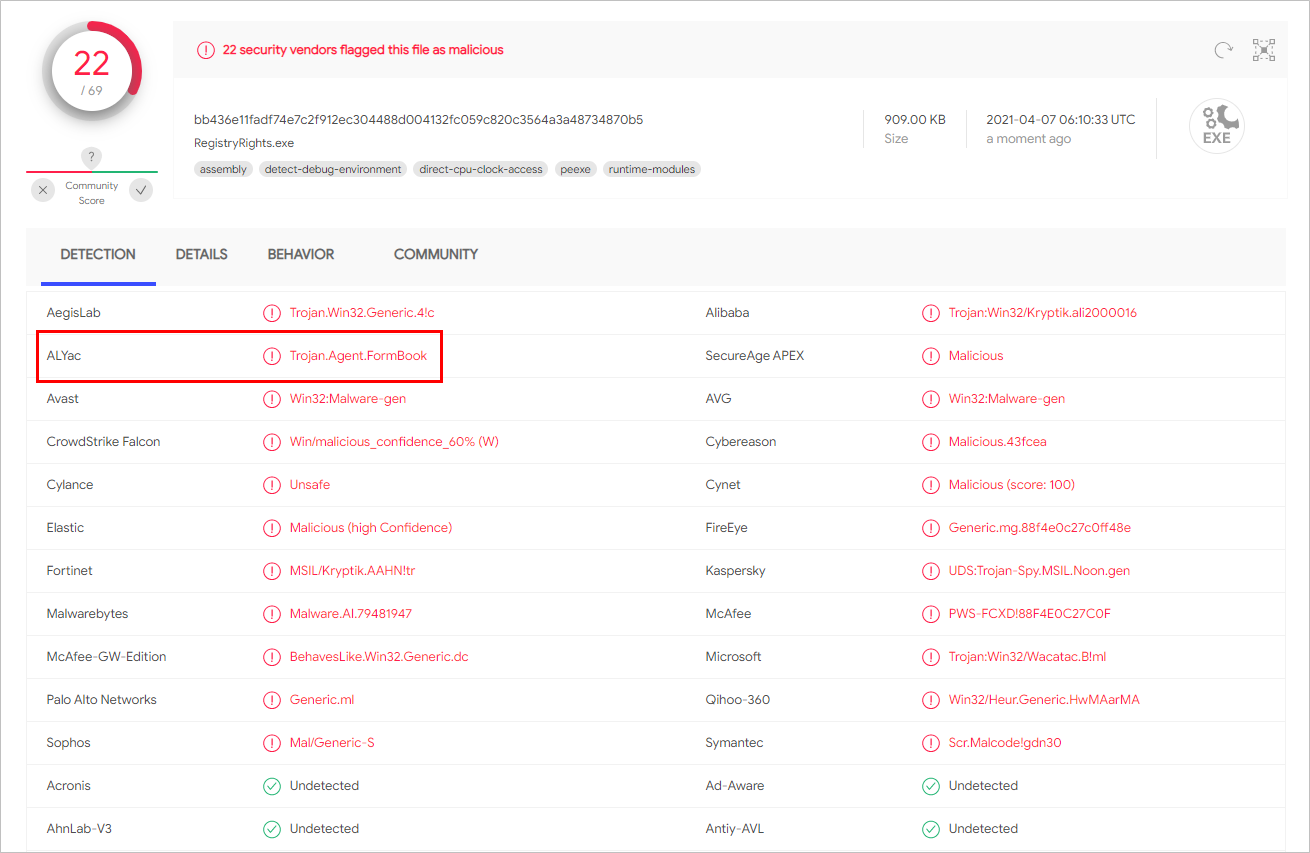Click MSIL/Kryptik.AAHN!tr detection text

(353, 571)
